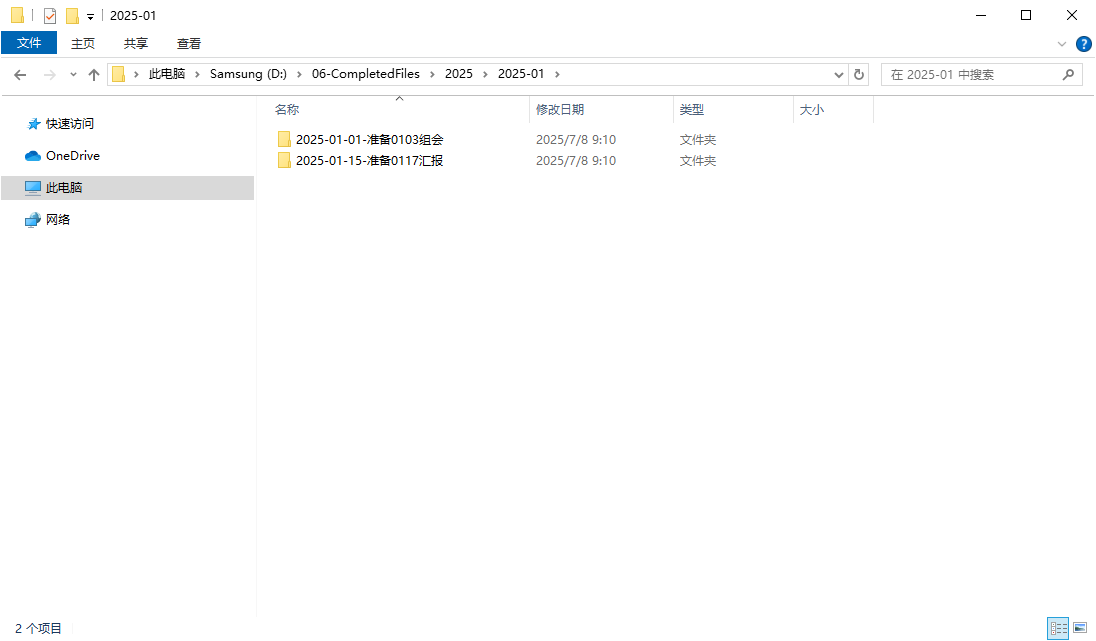Switch to large icons view in status bar

[x=1079, y=628]
